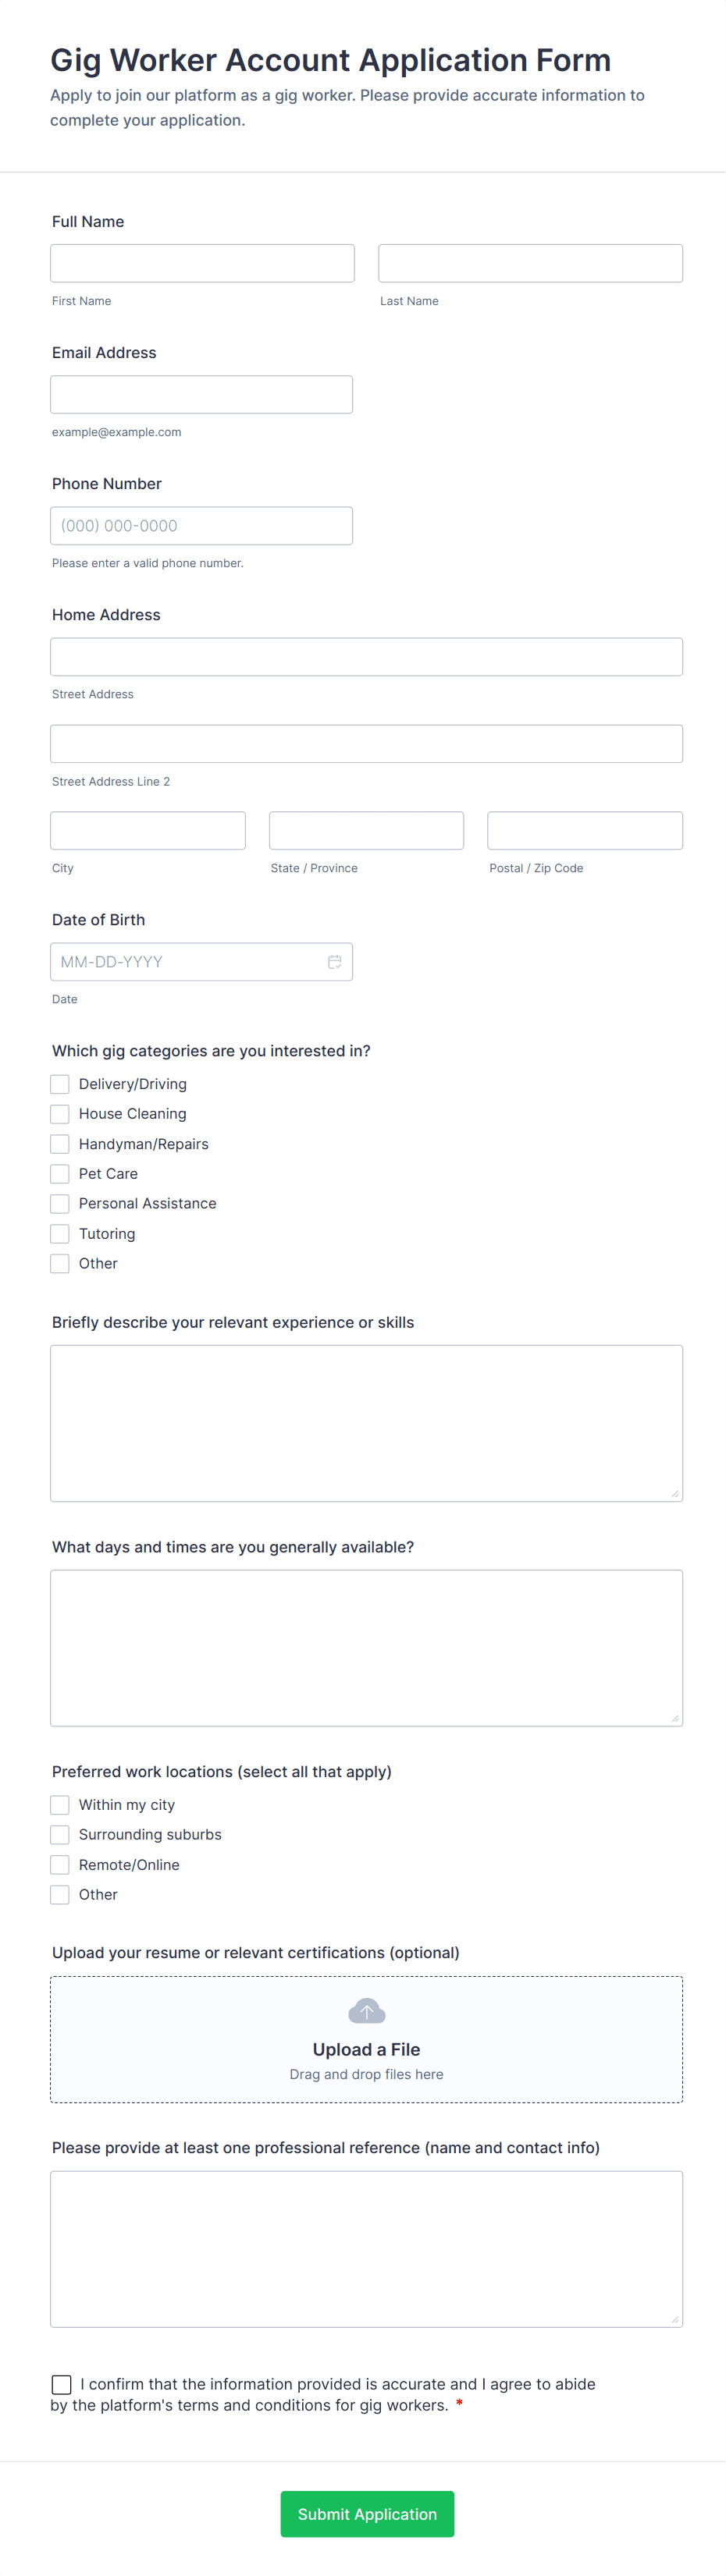The height and width of the screenshot is (2576, 726).
Task: Focus the Postal / Zip Code field
Action: [x=584, y=831]
